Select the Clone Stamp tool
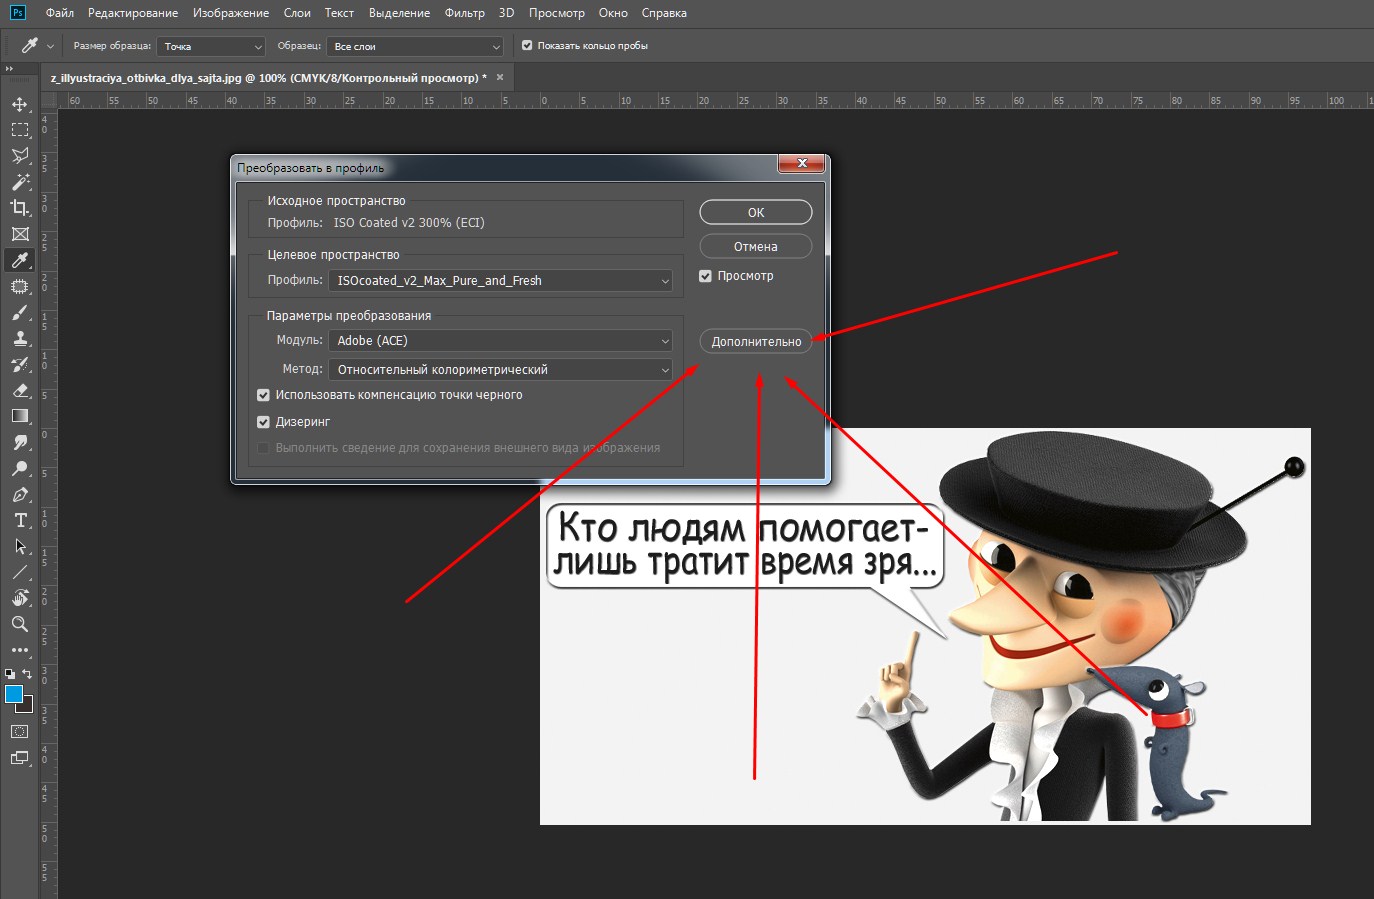 click(x=20, y=338)
